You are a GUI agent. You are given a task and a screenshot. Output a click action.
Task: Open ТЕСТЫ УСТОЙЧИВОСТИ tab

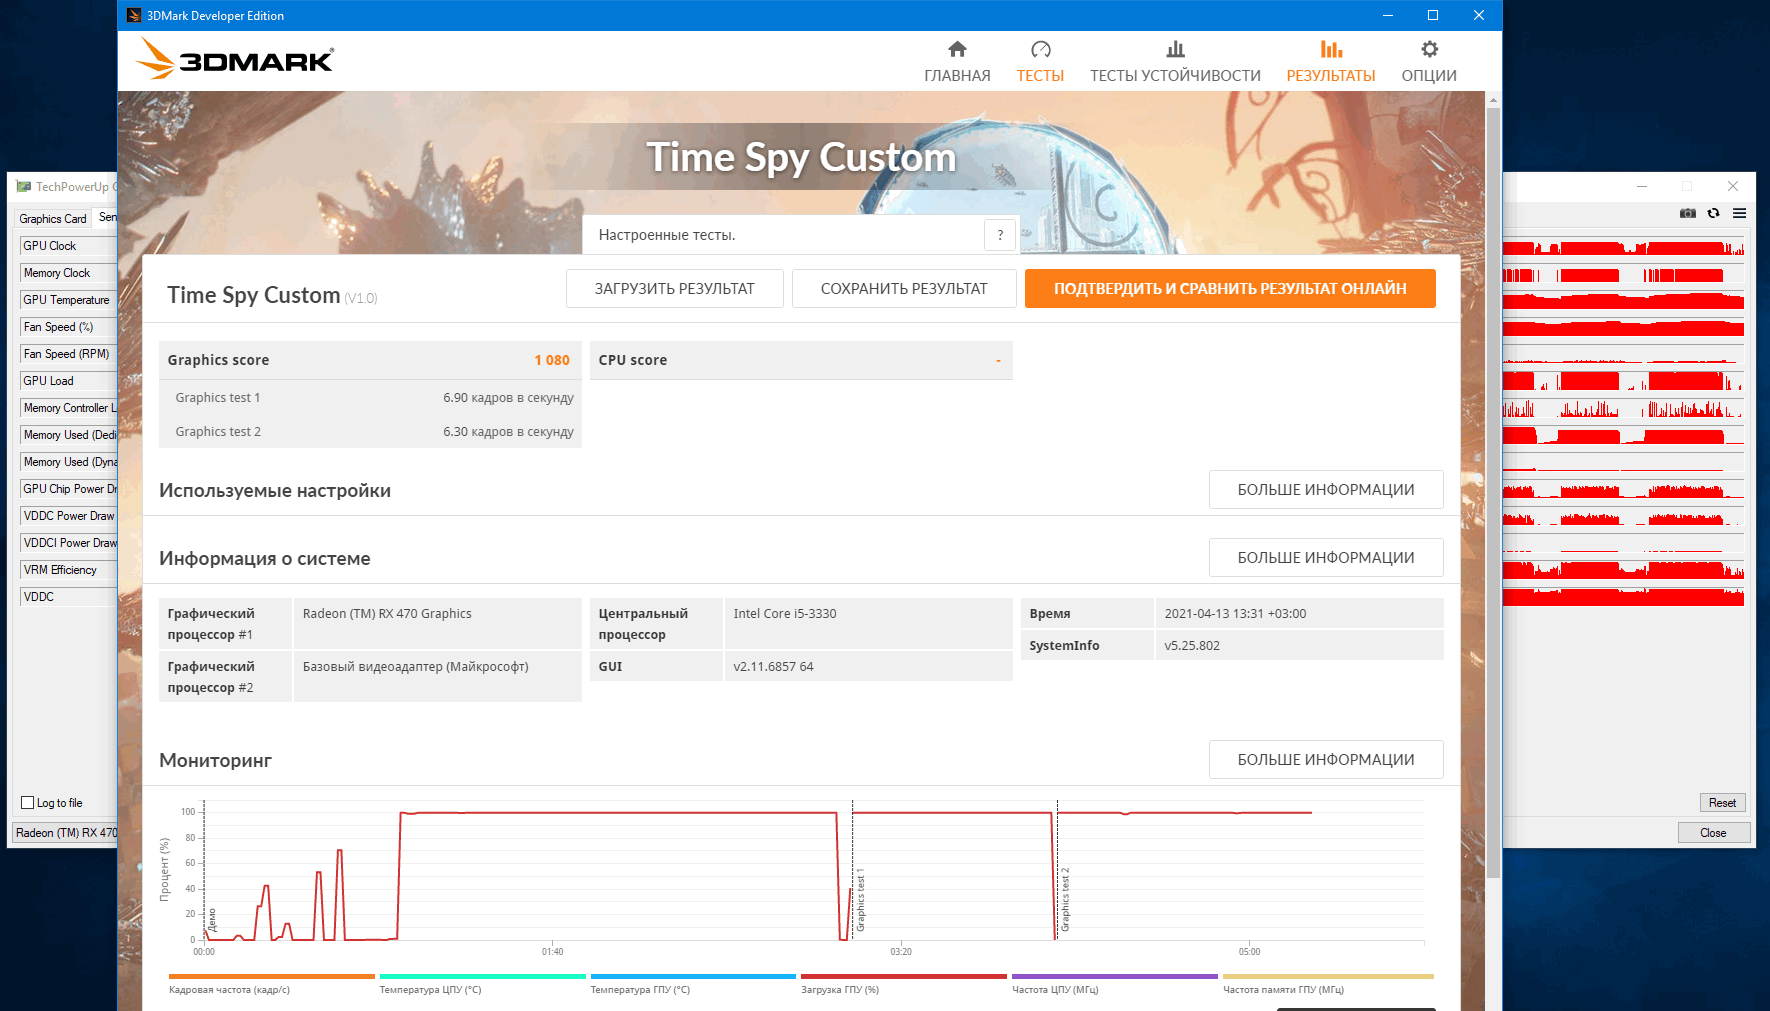click(1175, 62)
